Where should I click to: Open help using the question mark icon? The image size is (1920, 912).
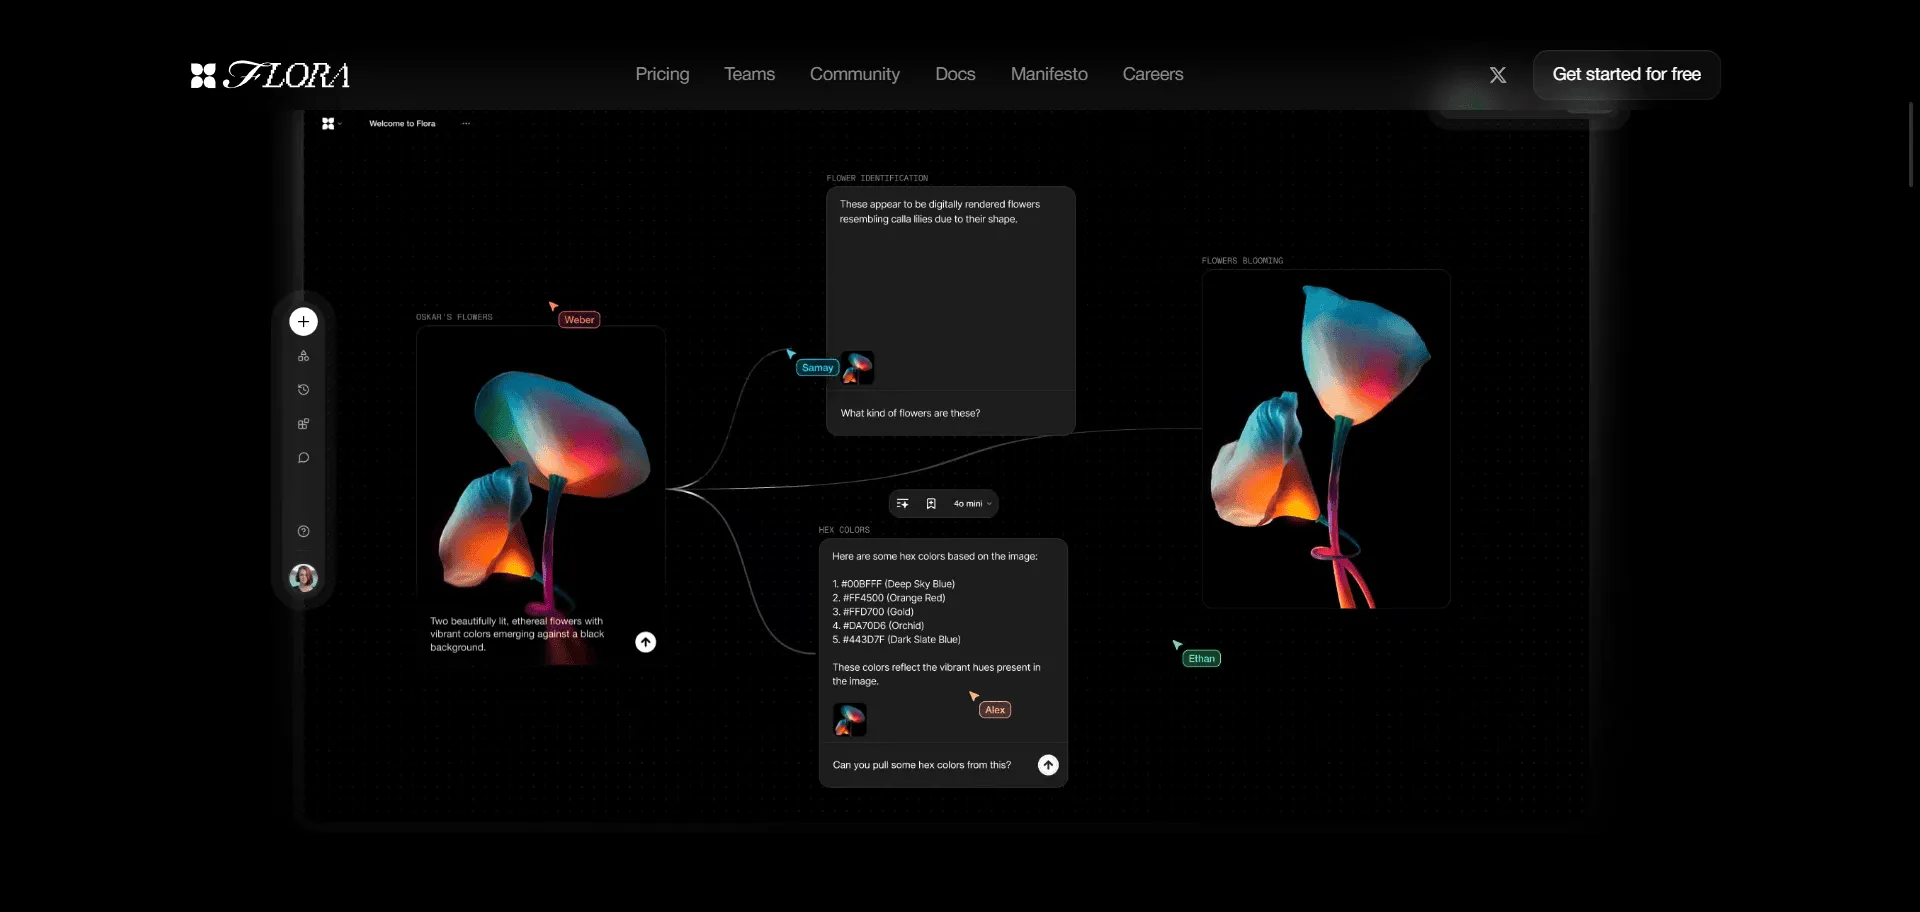[x=303, y=531]
